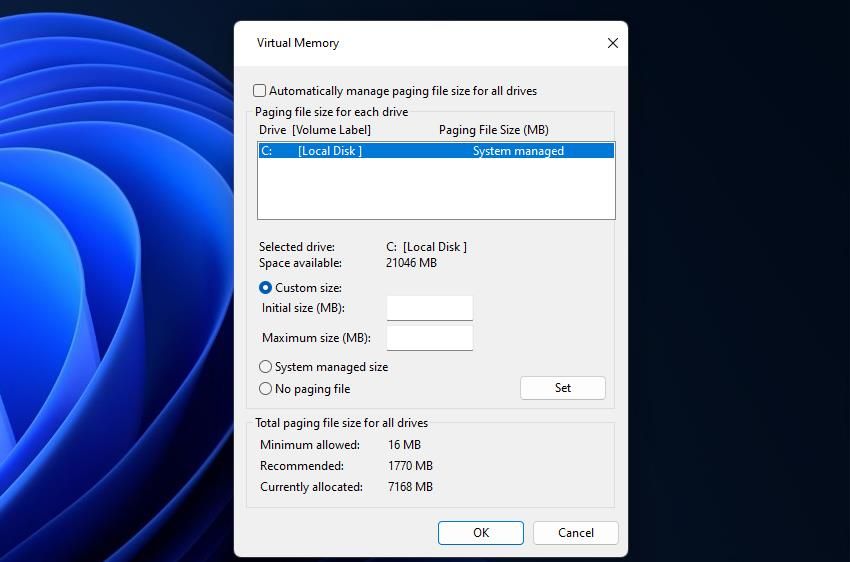The image size is (850, 562).
Task: Choose the Custom size radio option
Action: click(266, 288)
